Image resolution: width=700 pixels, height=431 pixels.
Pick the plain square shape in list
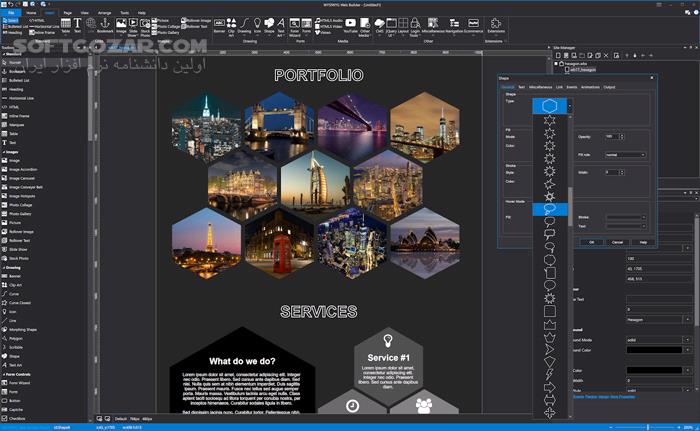(x=550, y=311)
